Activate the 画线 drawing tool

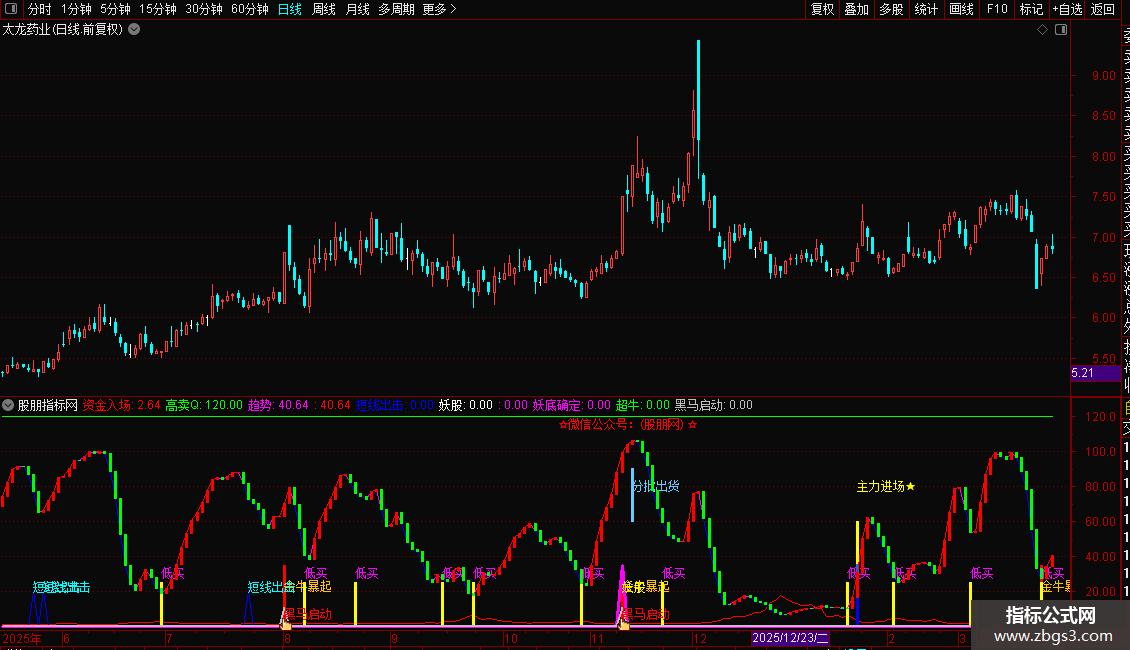tap(961, 9)
